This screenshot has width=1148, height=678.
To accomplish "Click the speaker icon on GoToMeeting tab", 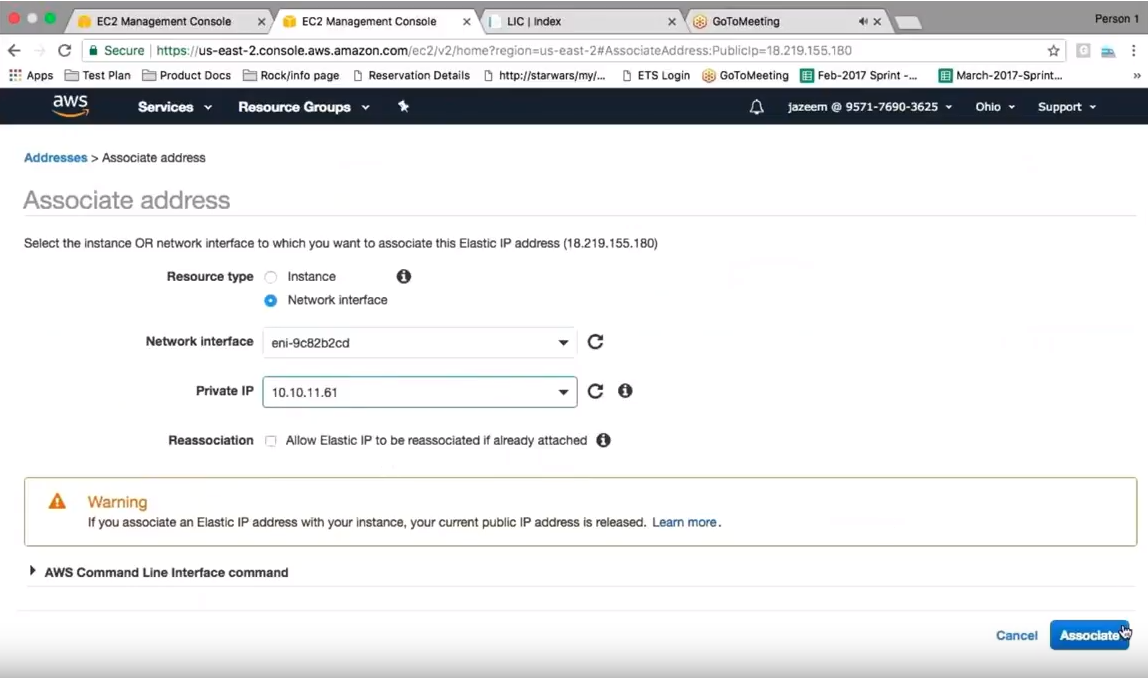I will click(862, 21).
